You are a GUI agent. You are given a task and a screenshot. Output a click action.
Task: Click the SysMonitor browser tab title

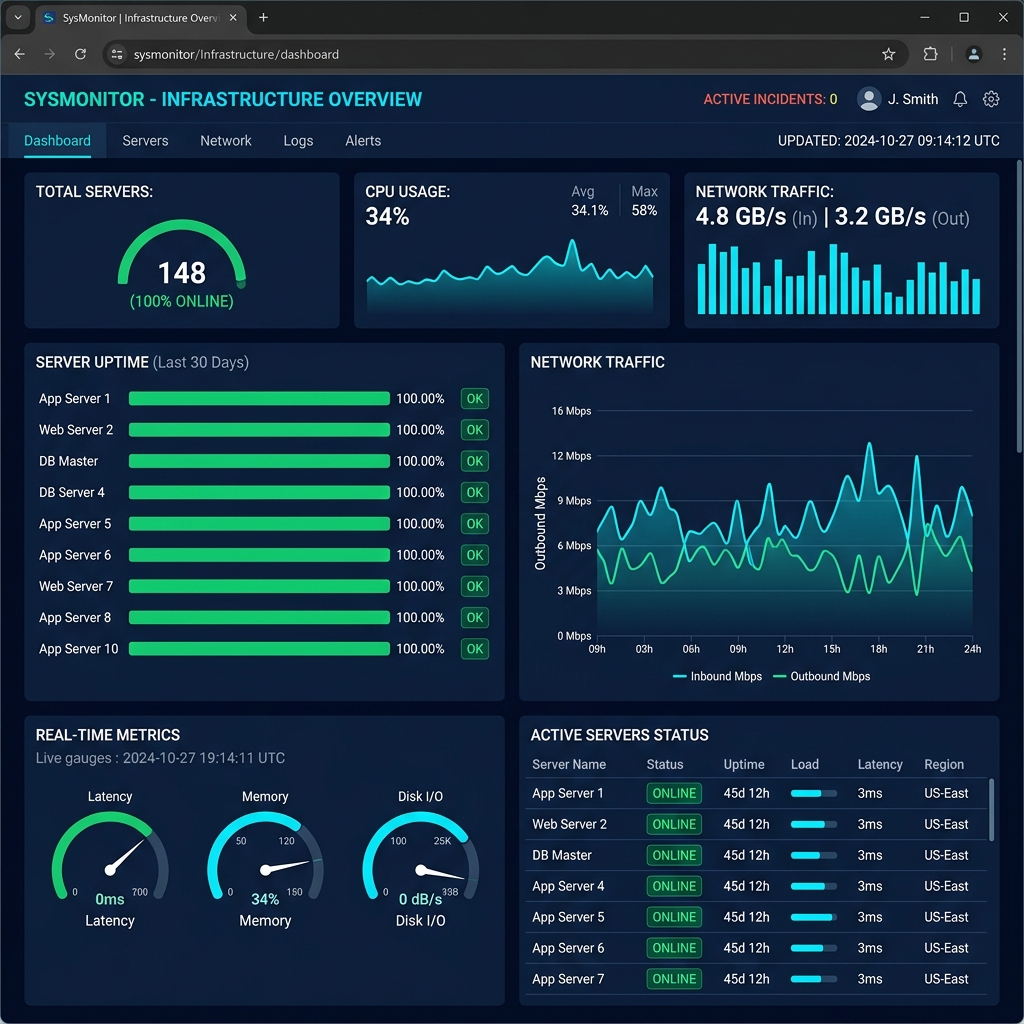coord(141,18)
